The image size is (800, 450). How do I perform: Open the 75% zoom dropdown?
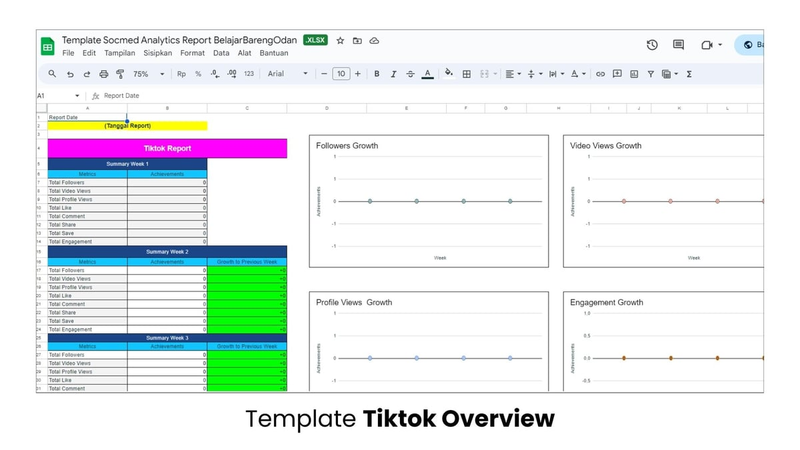point(148,74)
